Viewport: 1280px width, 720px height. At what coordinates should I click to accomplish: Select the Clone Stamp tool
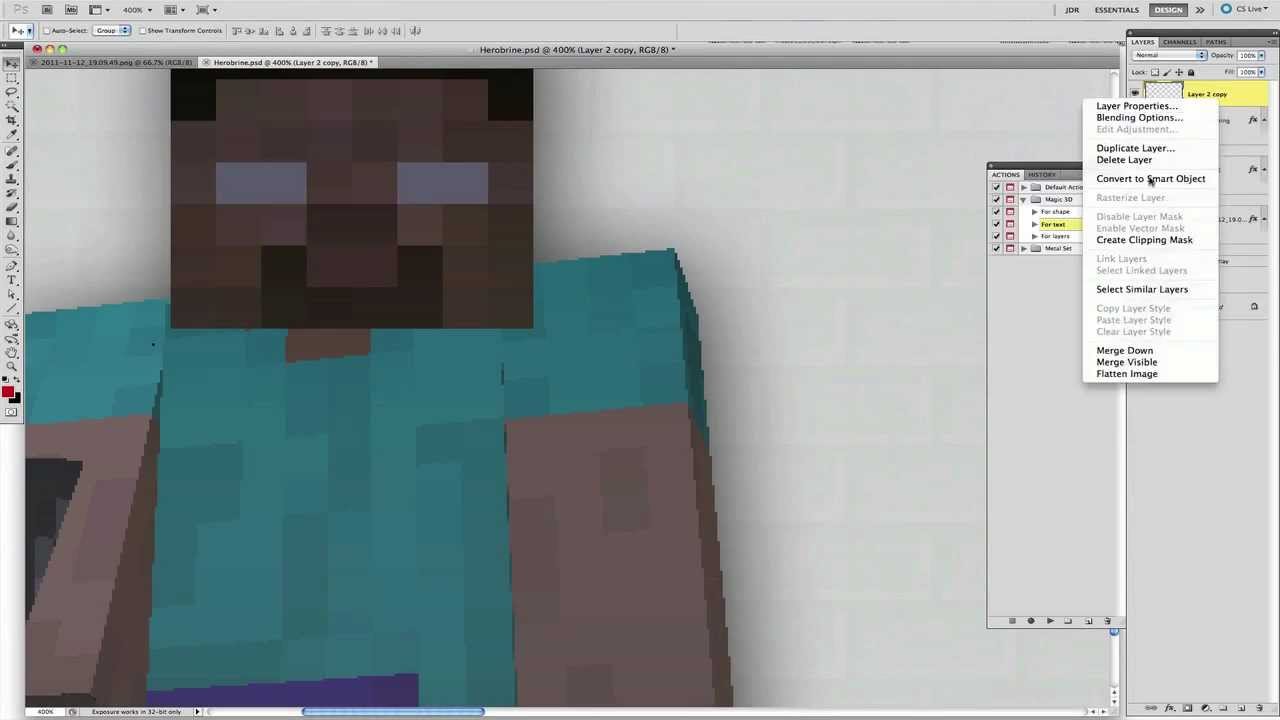11,179
